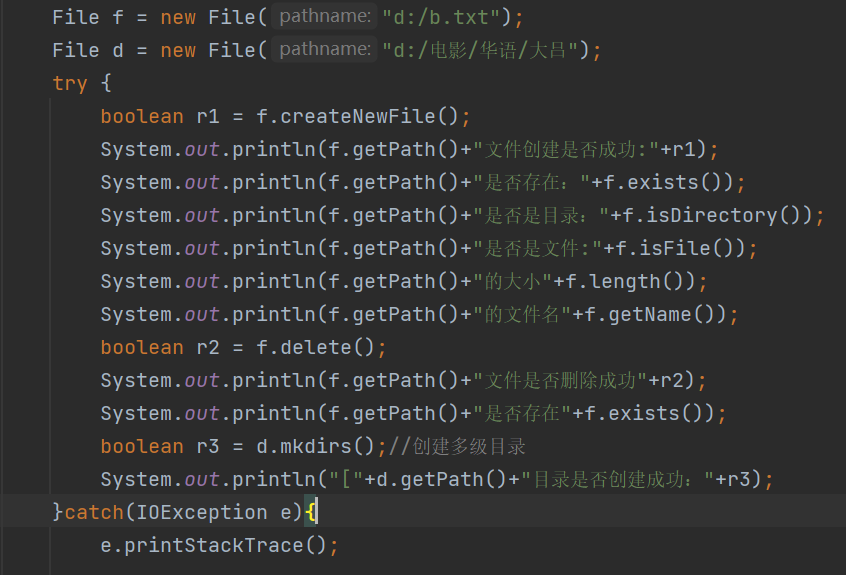Click the pathname hint on the File d line
The image size is (846, 575).
[323, 50]
